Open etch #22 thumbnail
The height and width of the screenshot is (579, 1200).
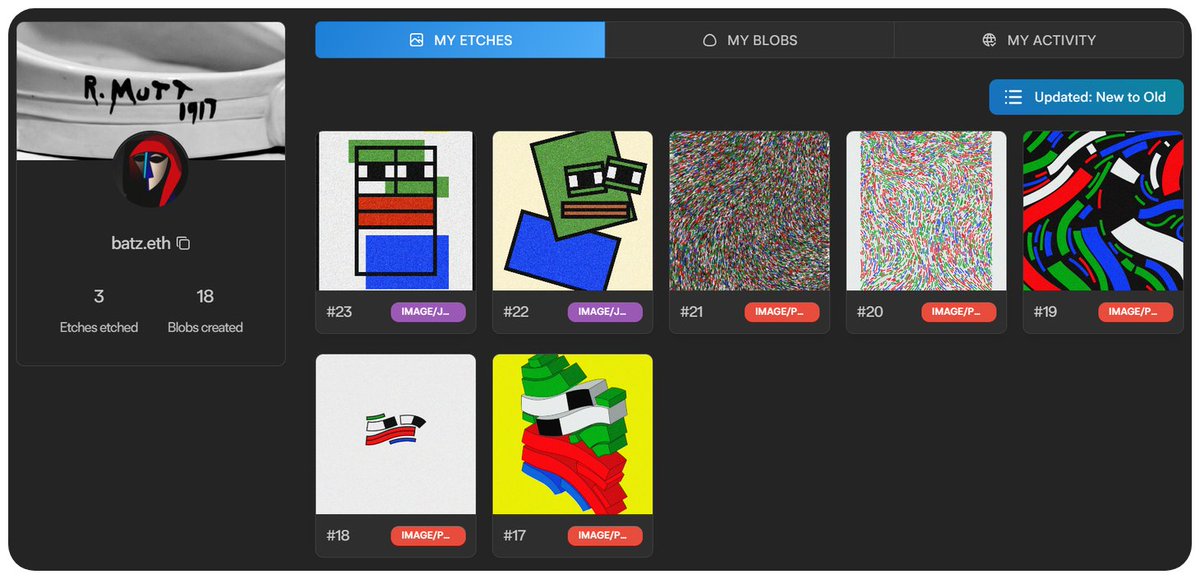(x=573, y=211)
